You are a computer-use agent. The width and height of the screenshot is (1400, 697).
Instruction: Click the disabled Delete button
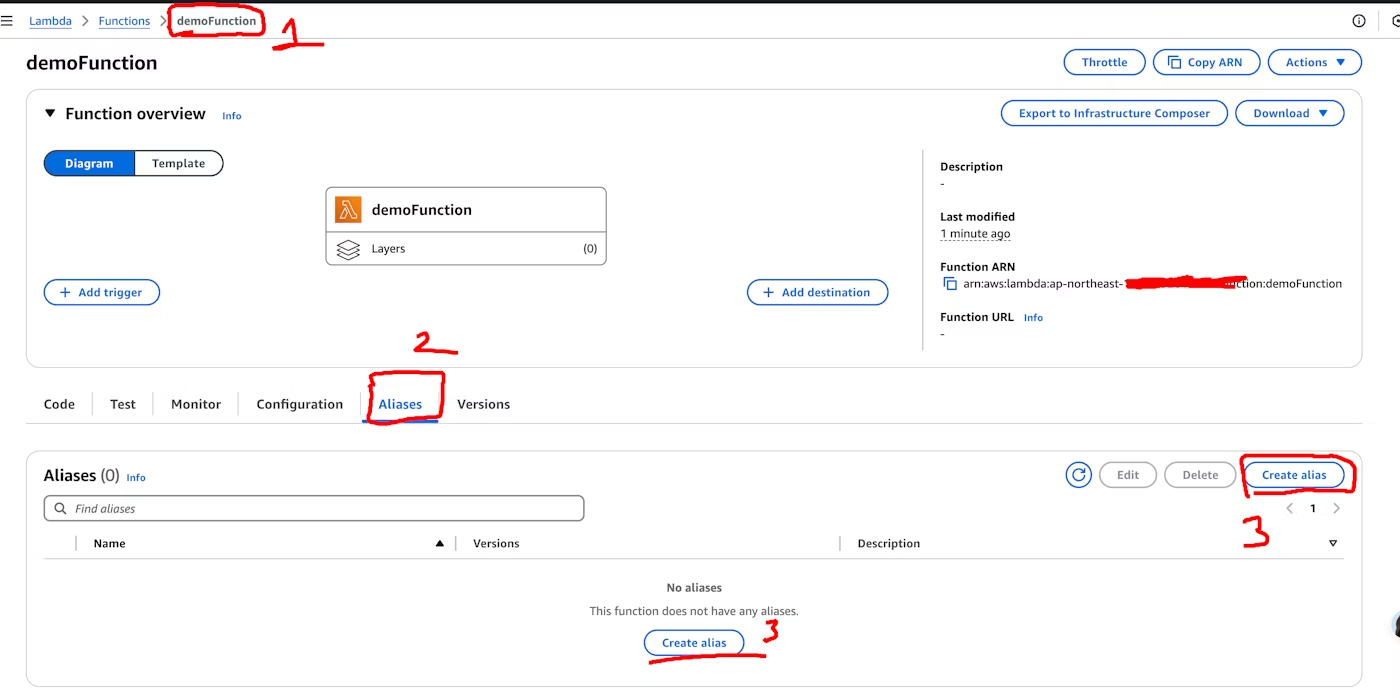(1200, 475)
